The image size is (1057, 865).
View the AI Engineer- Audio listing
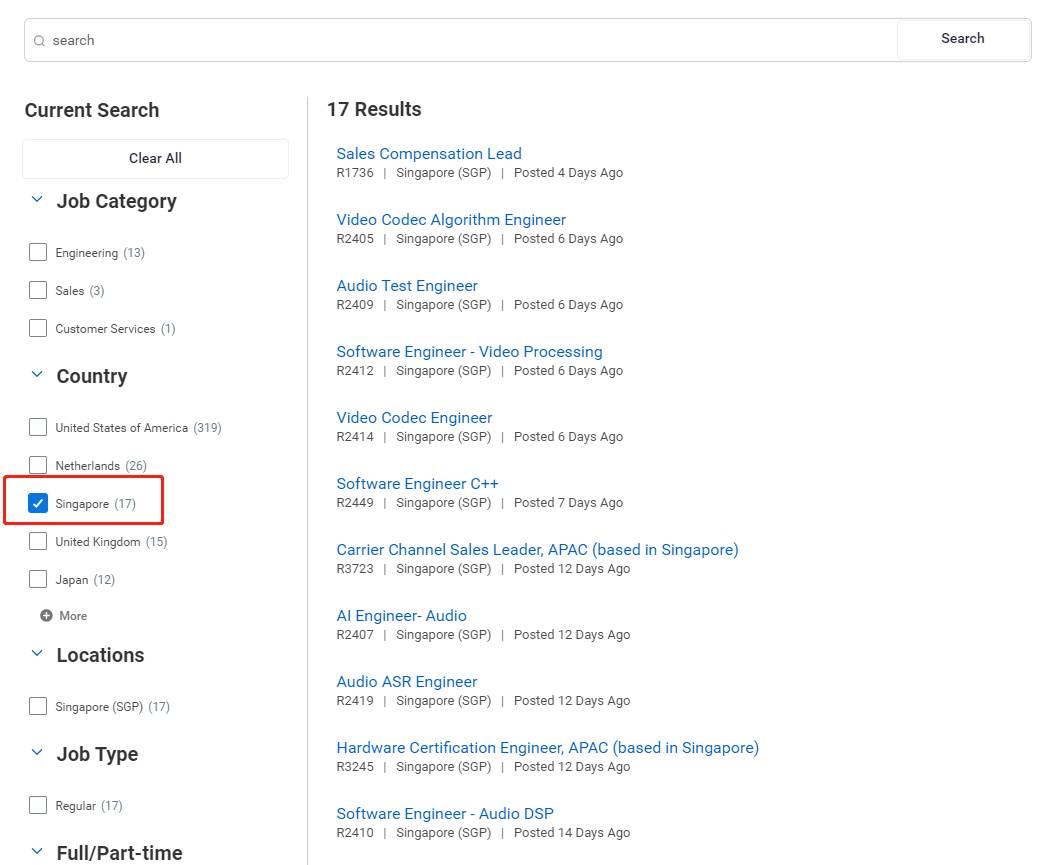(401, 616)
